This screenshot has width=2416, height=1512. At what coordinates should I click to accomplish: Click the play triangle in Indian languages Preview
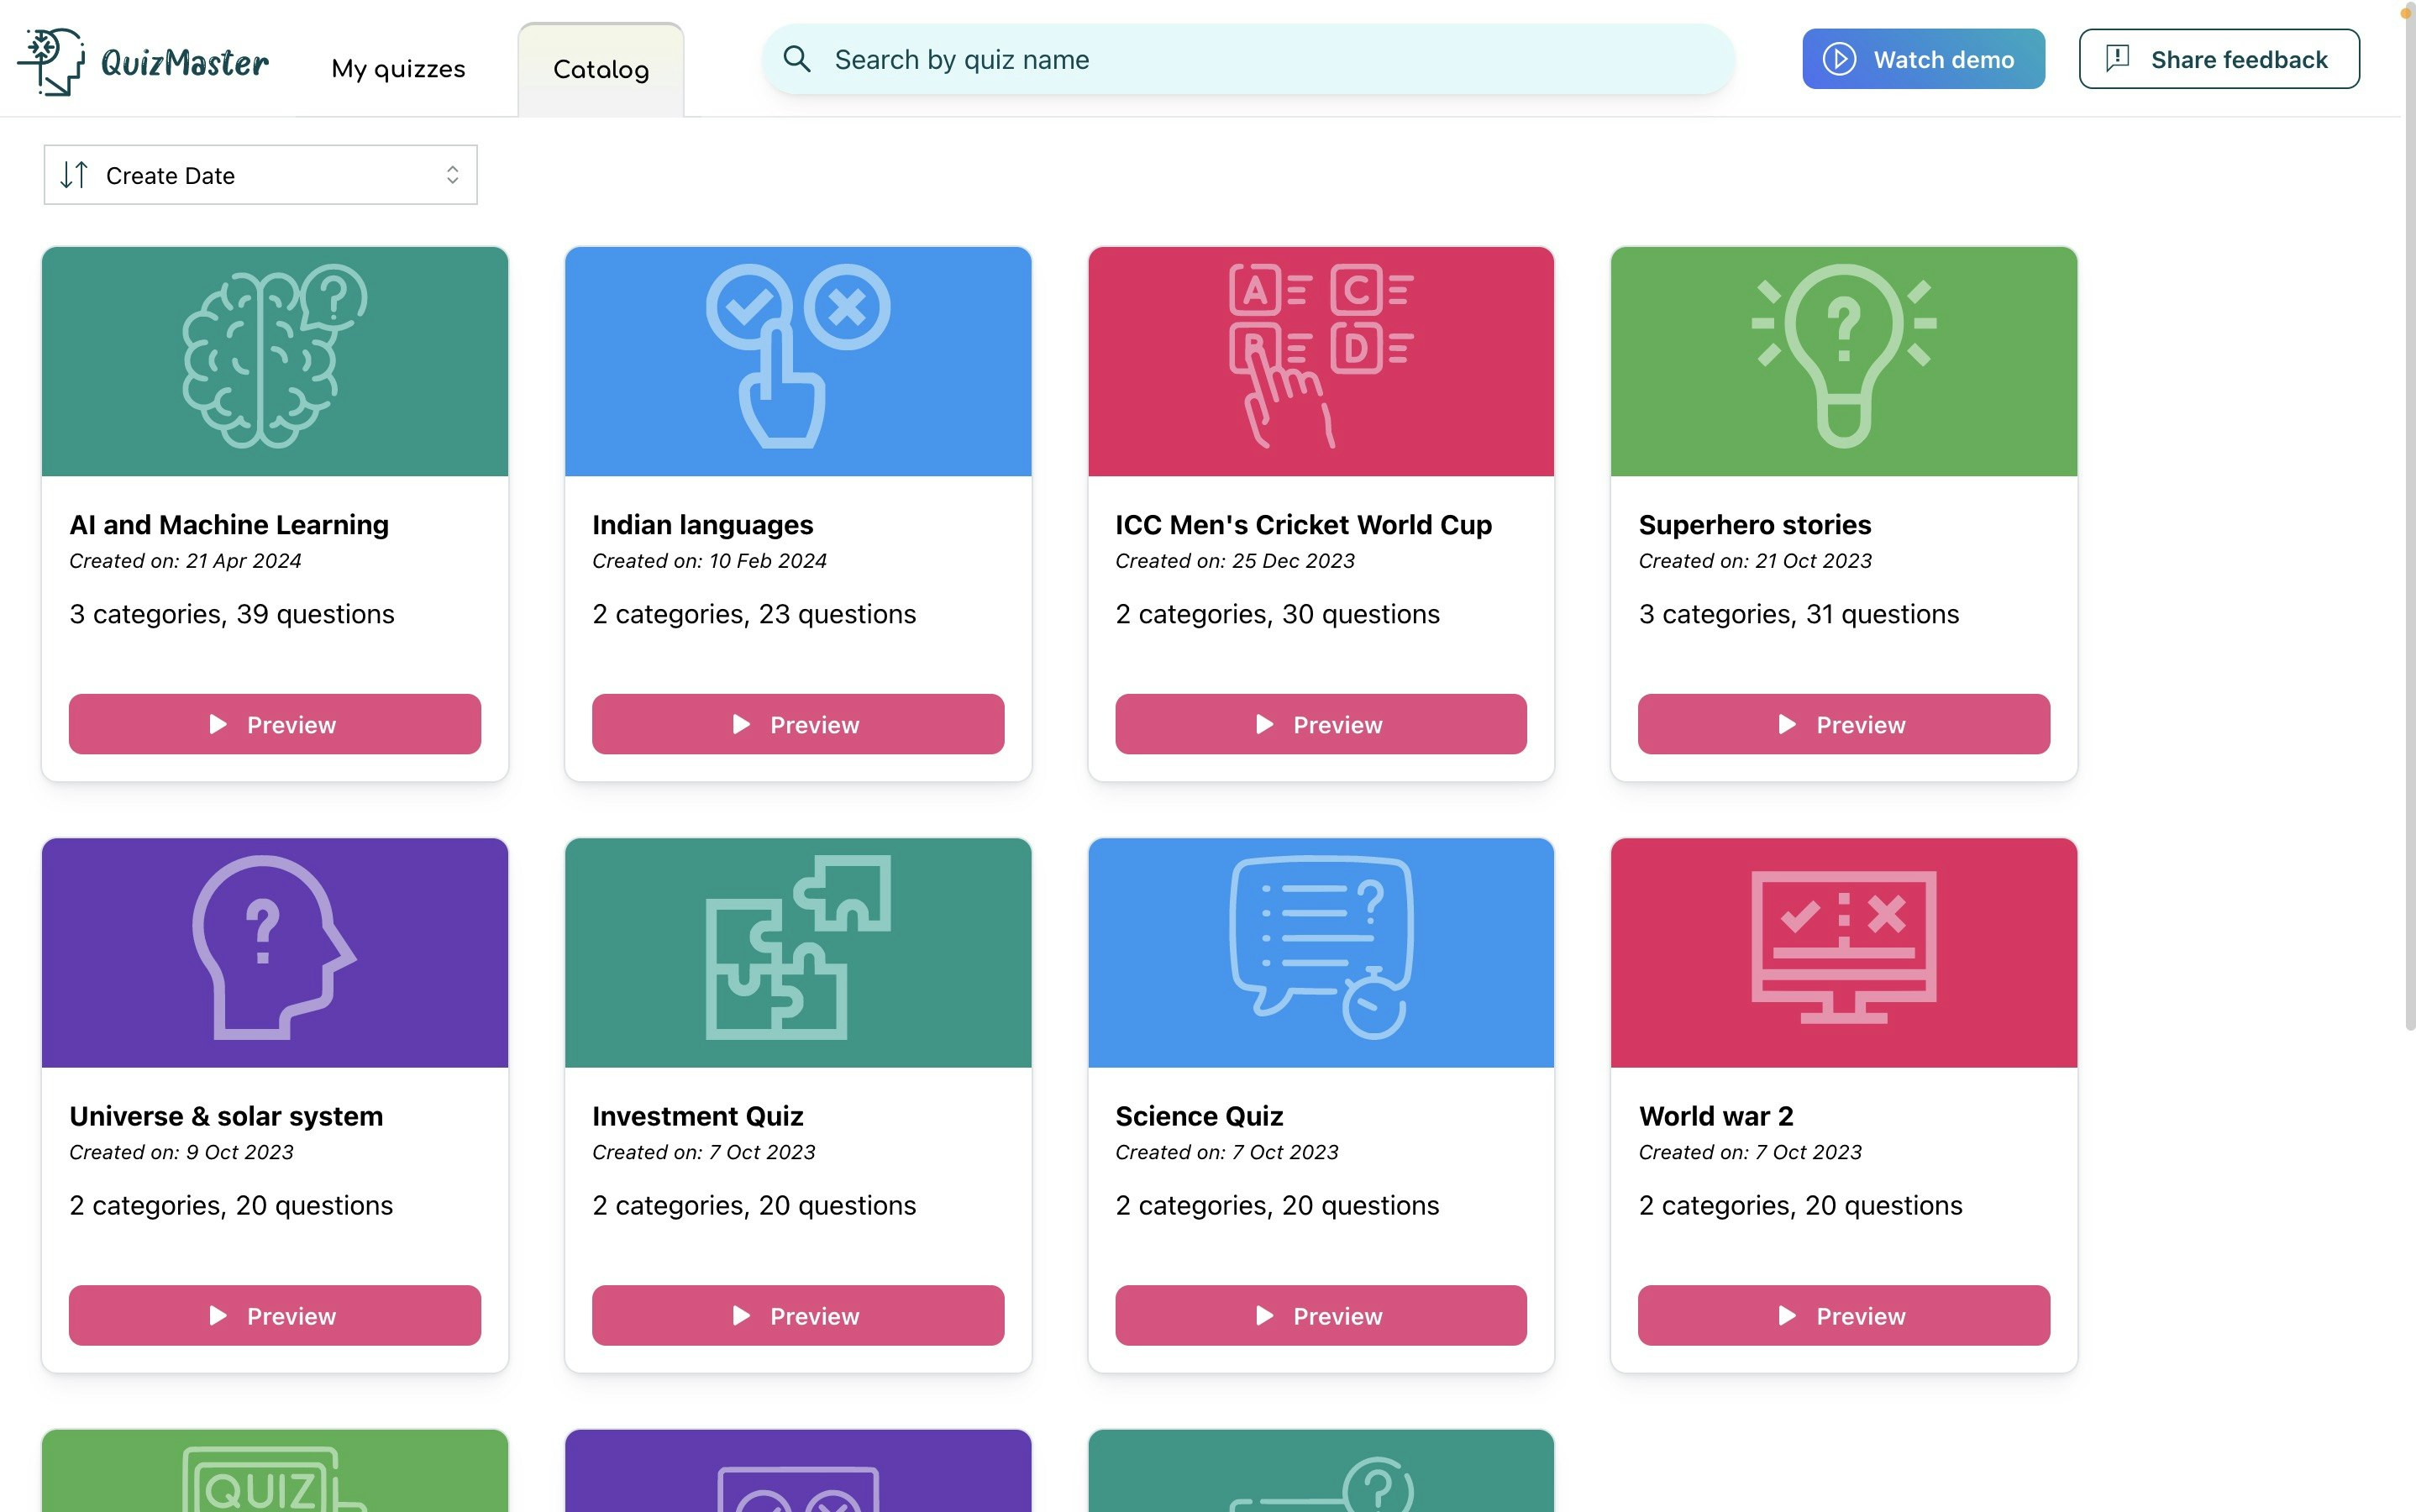pyautogui.click(x=741, y=724)
